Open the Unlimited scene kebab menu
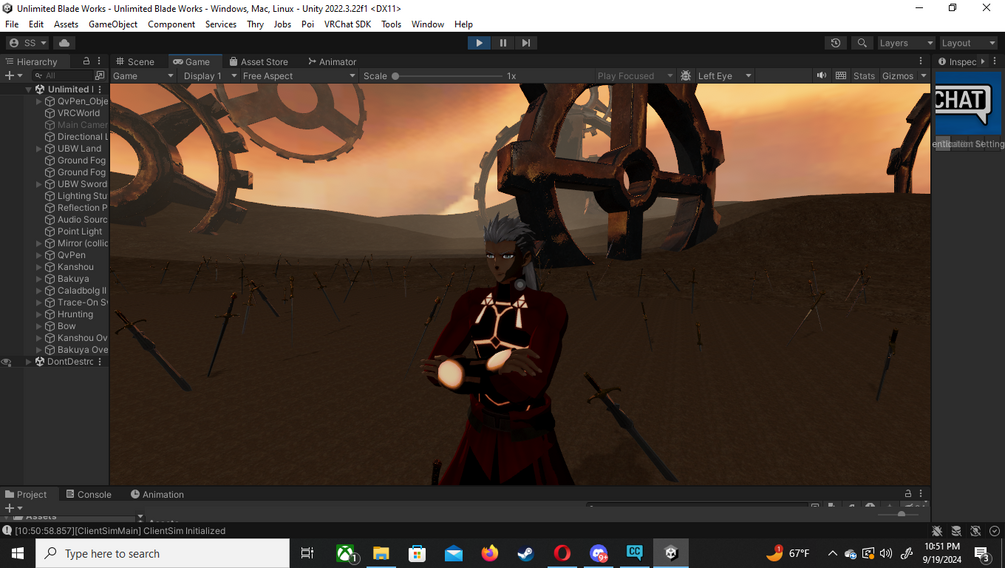The image size is (1005, 568). pyautogui.click(x=99, y=90)
